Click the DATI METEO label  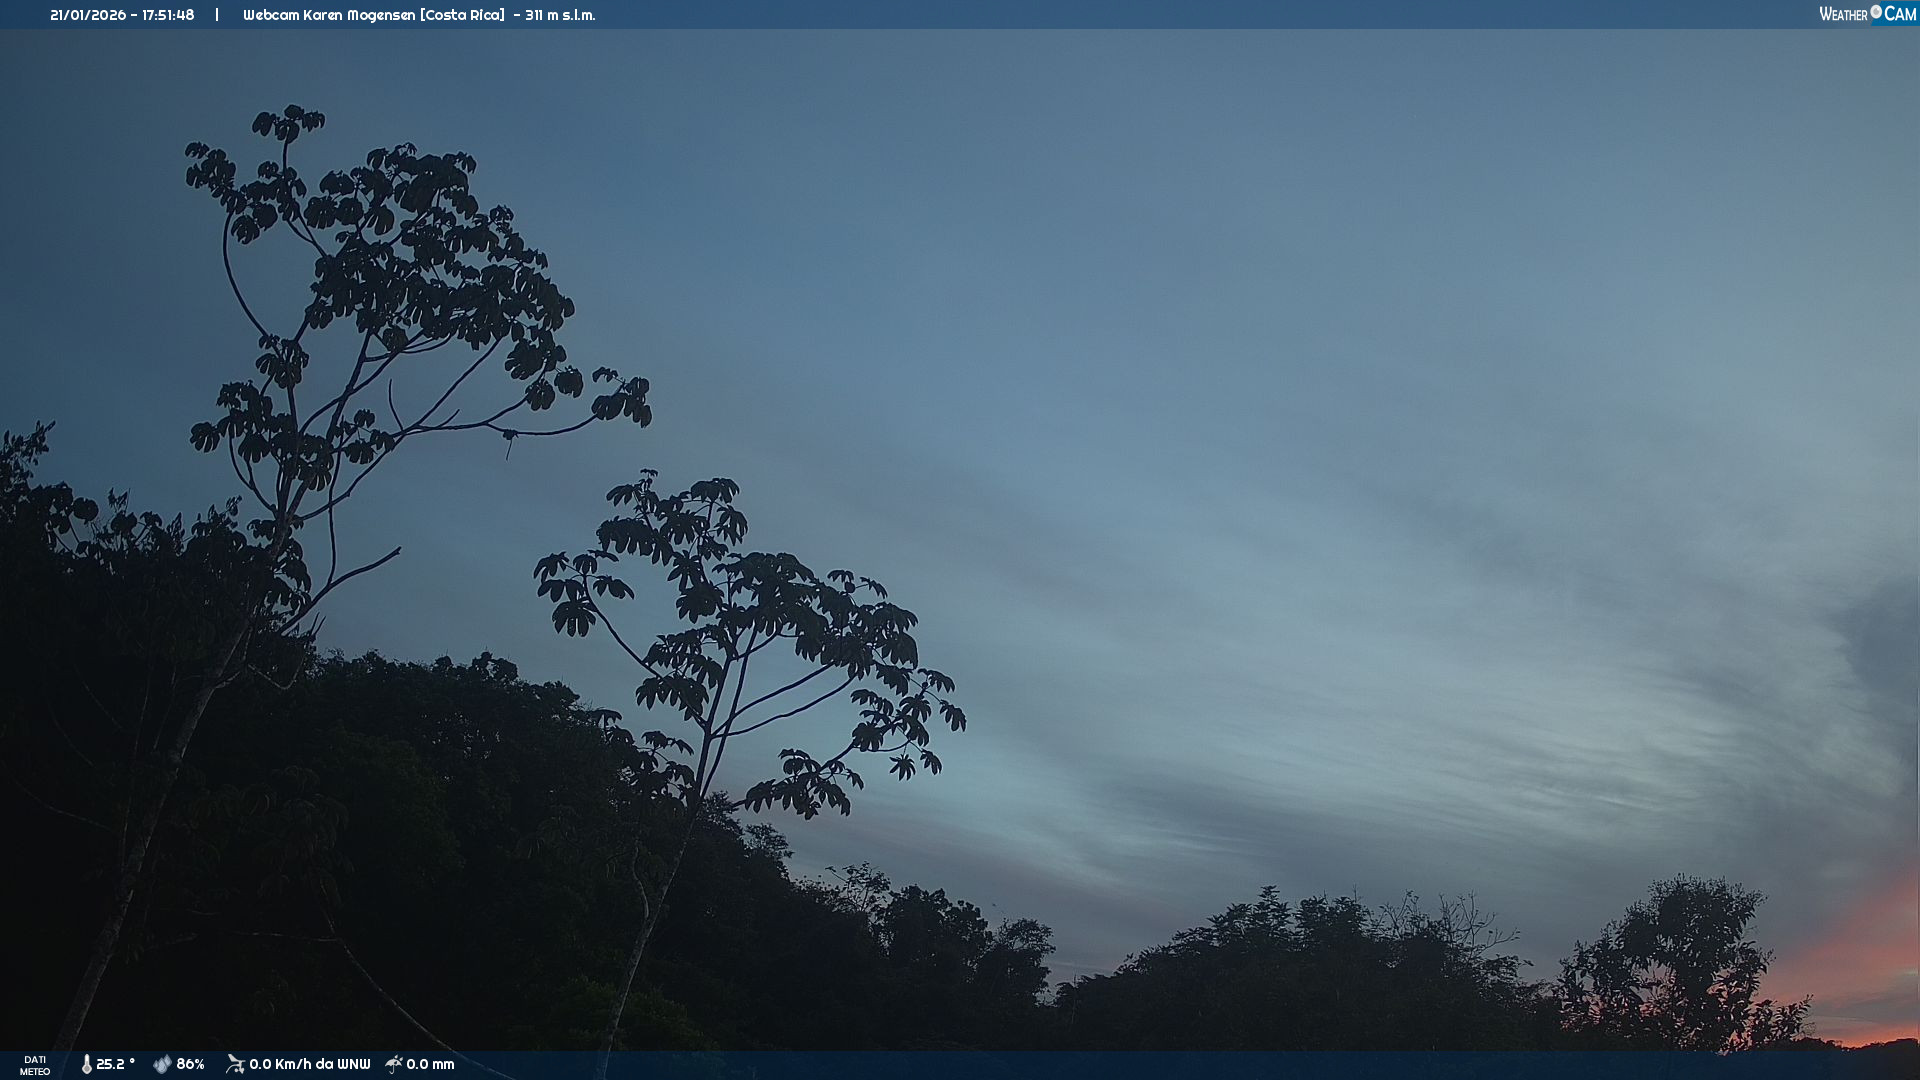pos(35,1065)
